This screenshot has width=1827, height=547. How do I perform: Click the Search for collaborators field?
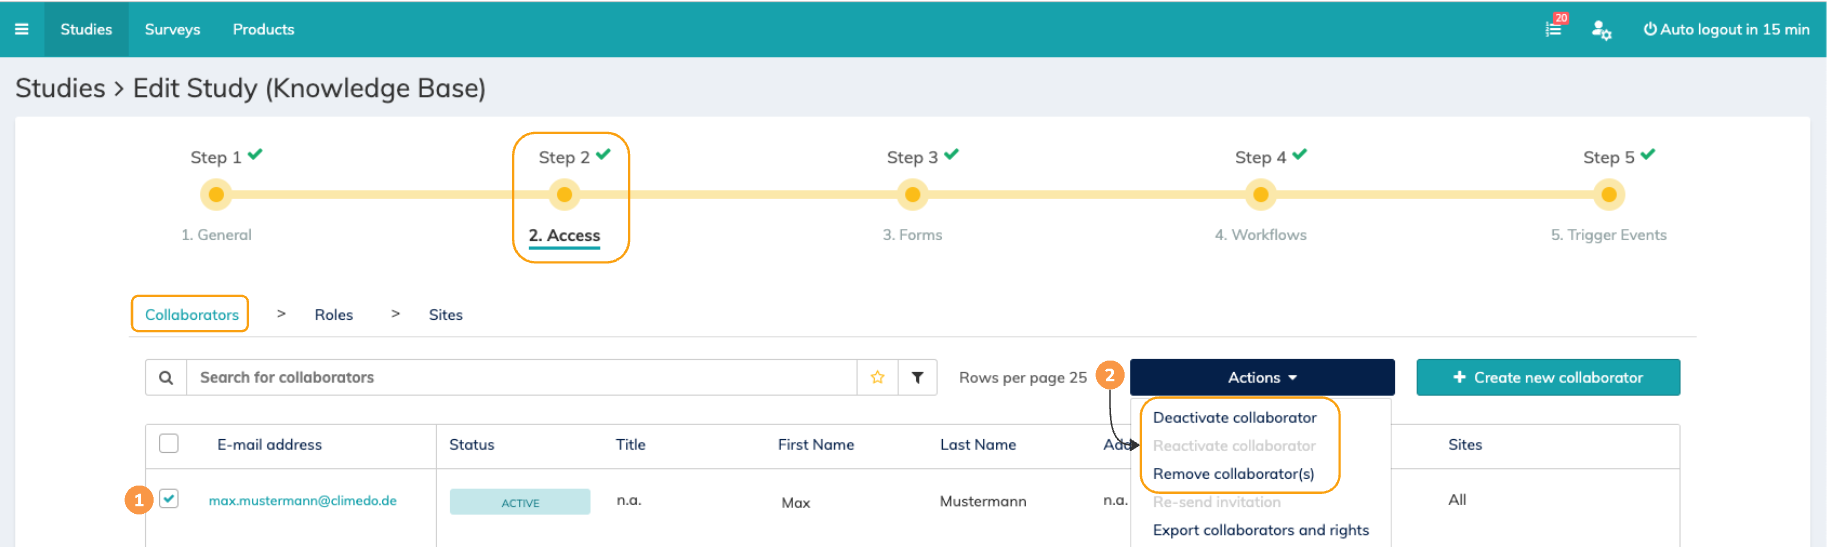(521, 377)
